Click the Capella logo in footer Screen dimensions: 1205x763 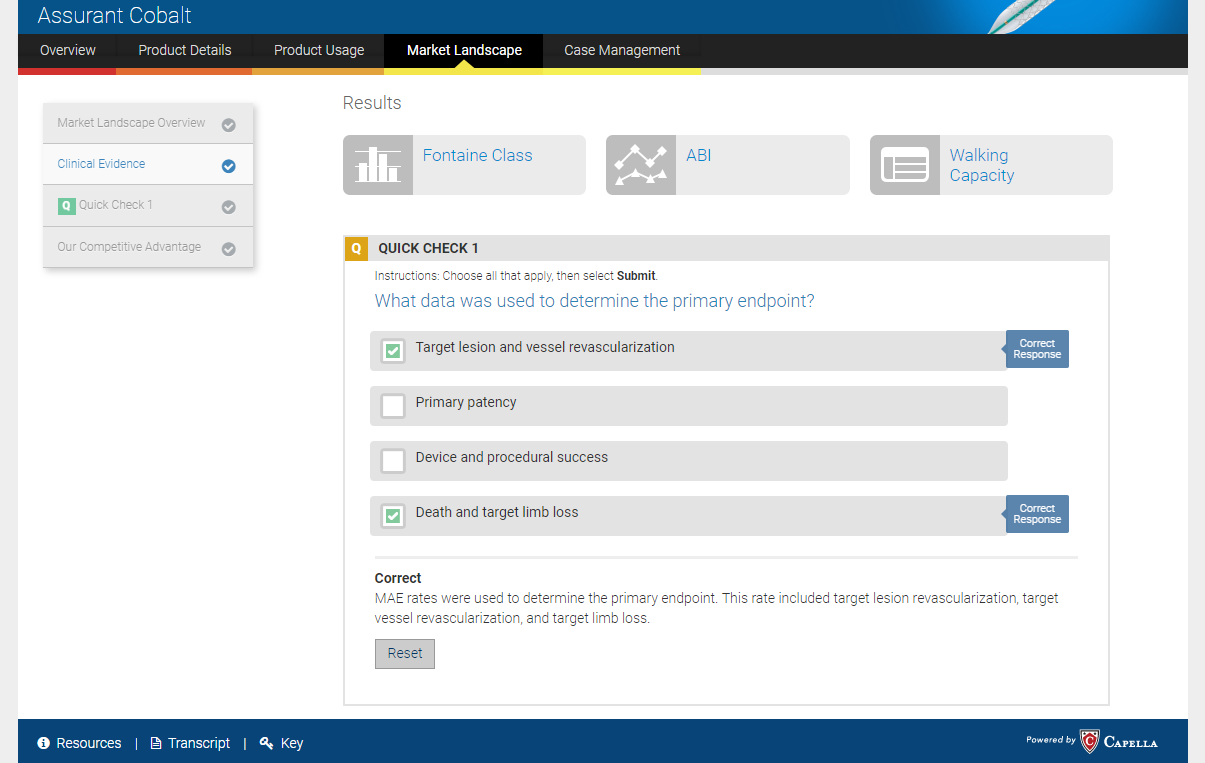[x=1119, y=741]
